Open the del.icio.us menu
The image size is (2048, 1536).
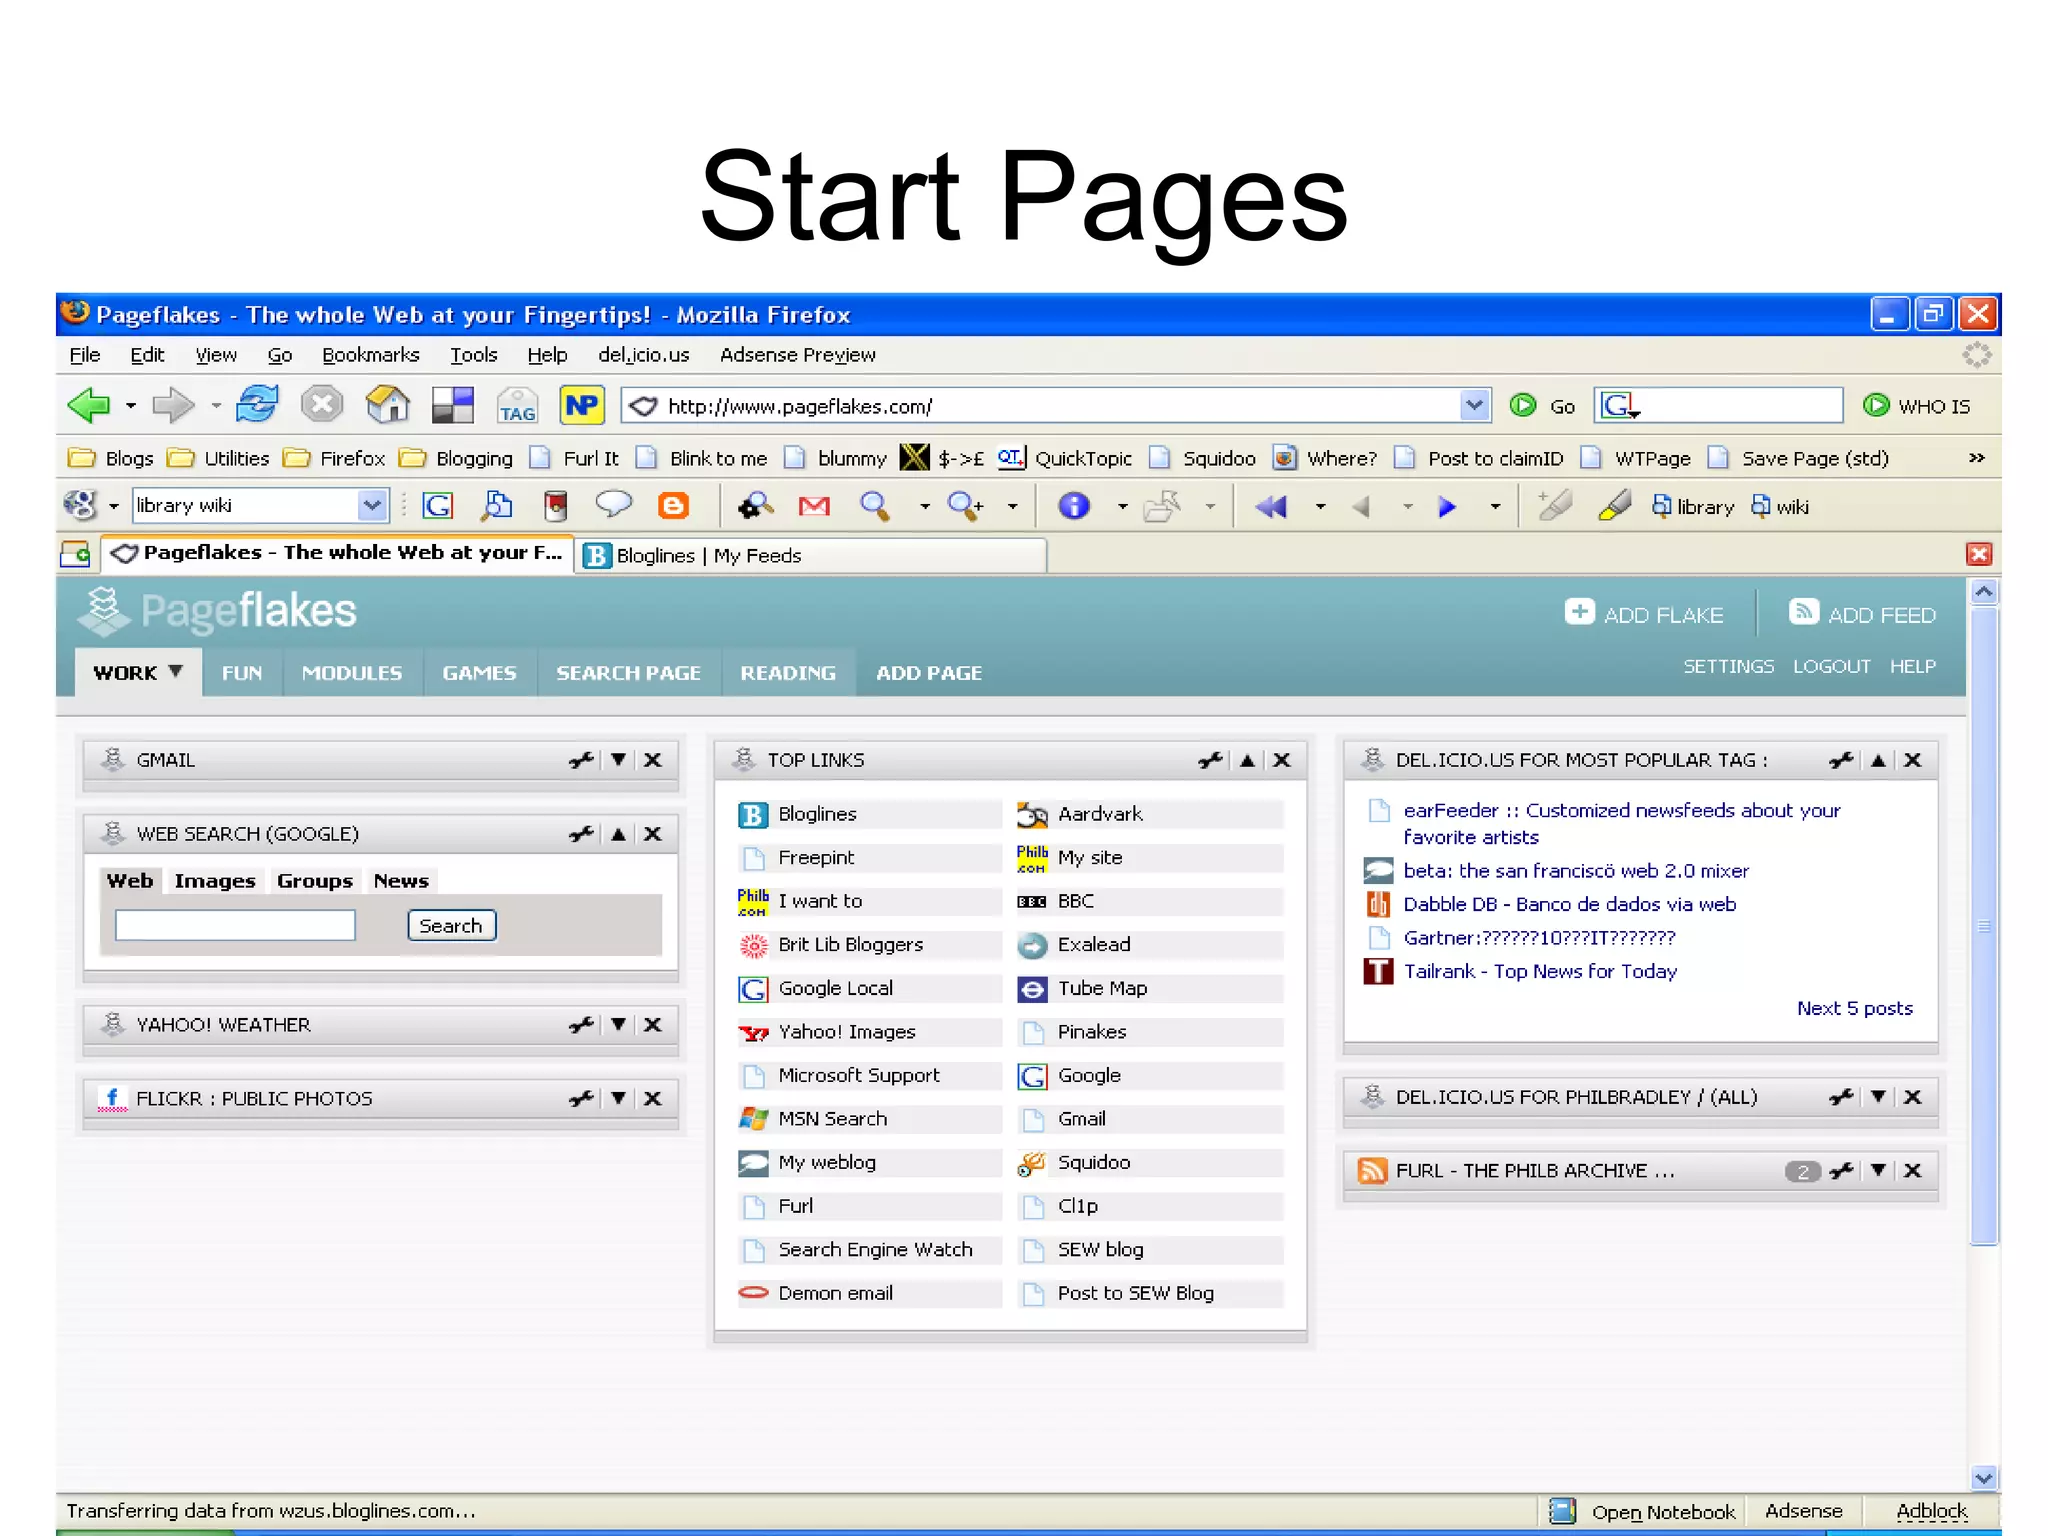(644, 355)
